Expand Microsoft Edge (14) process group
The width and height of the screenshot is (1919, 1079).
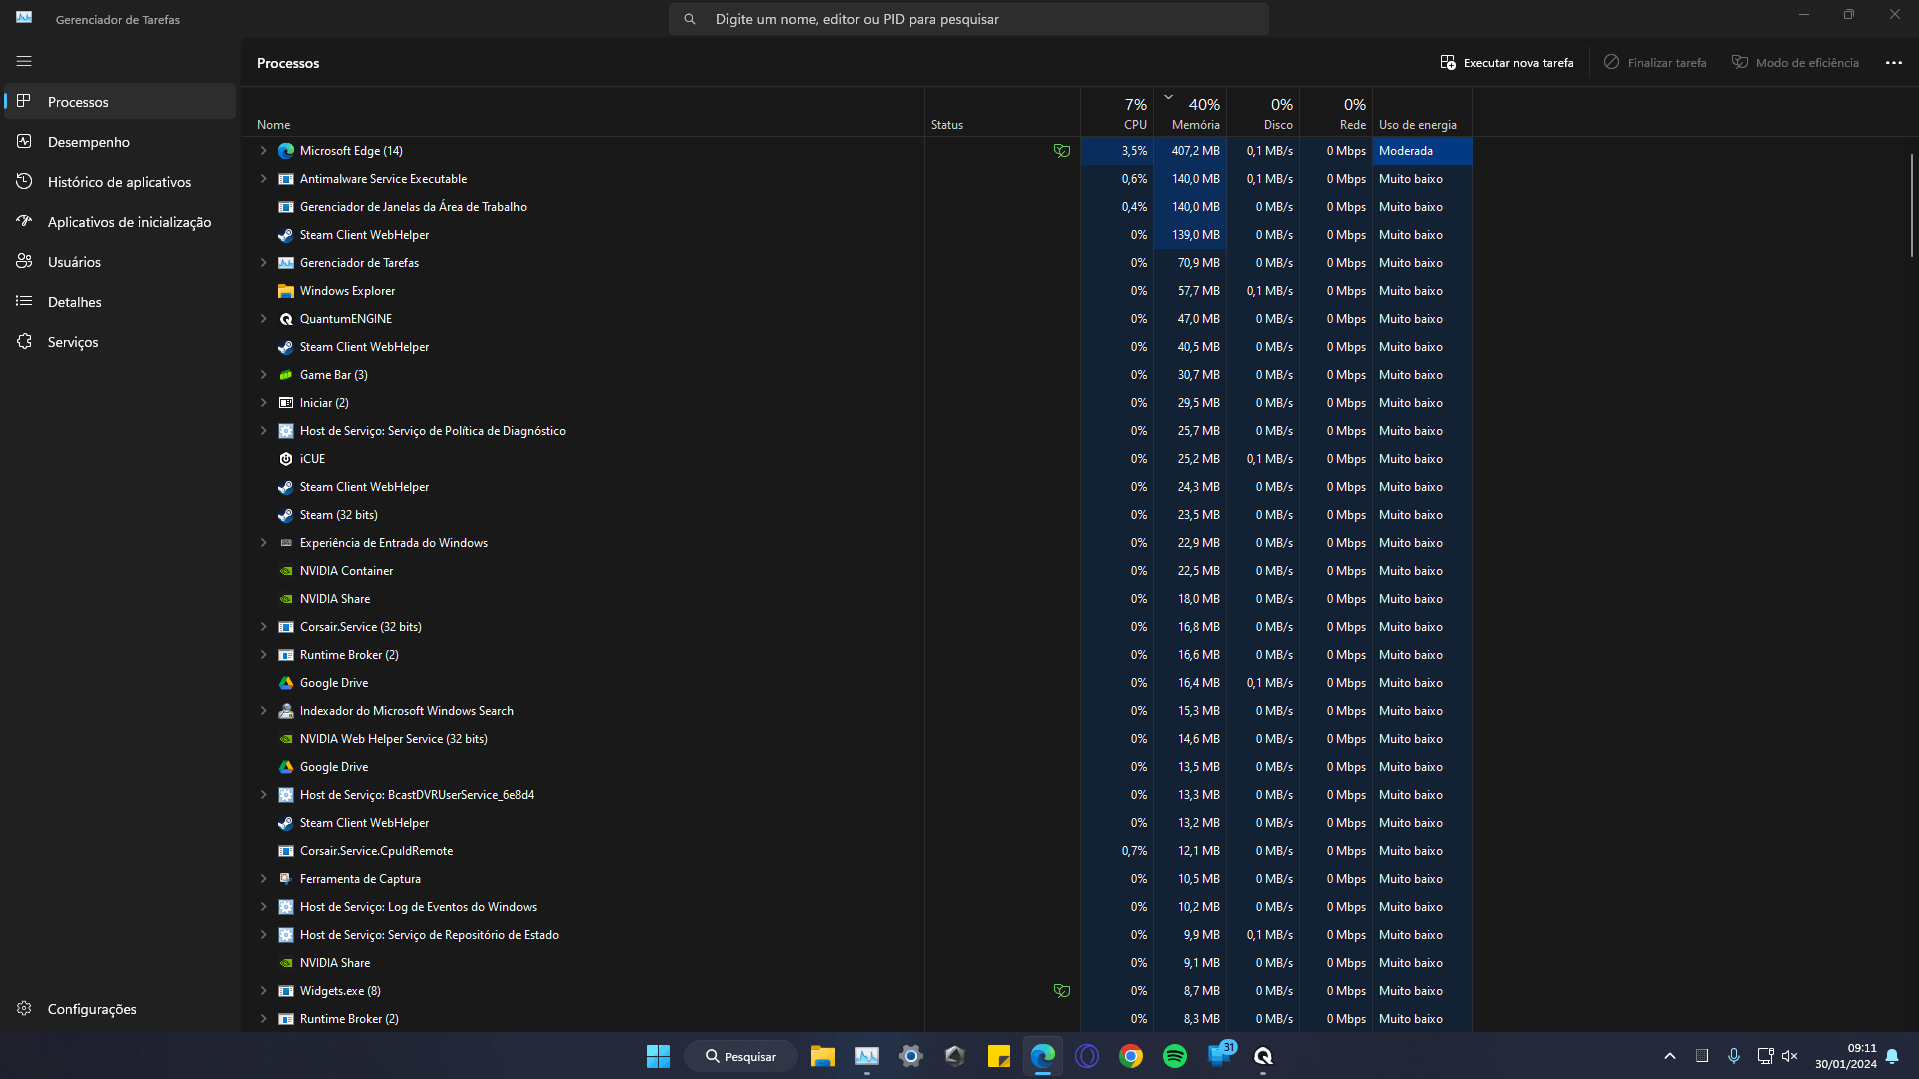(263, 151)
